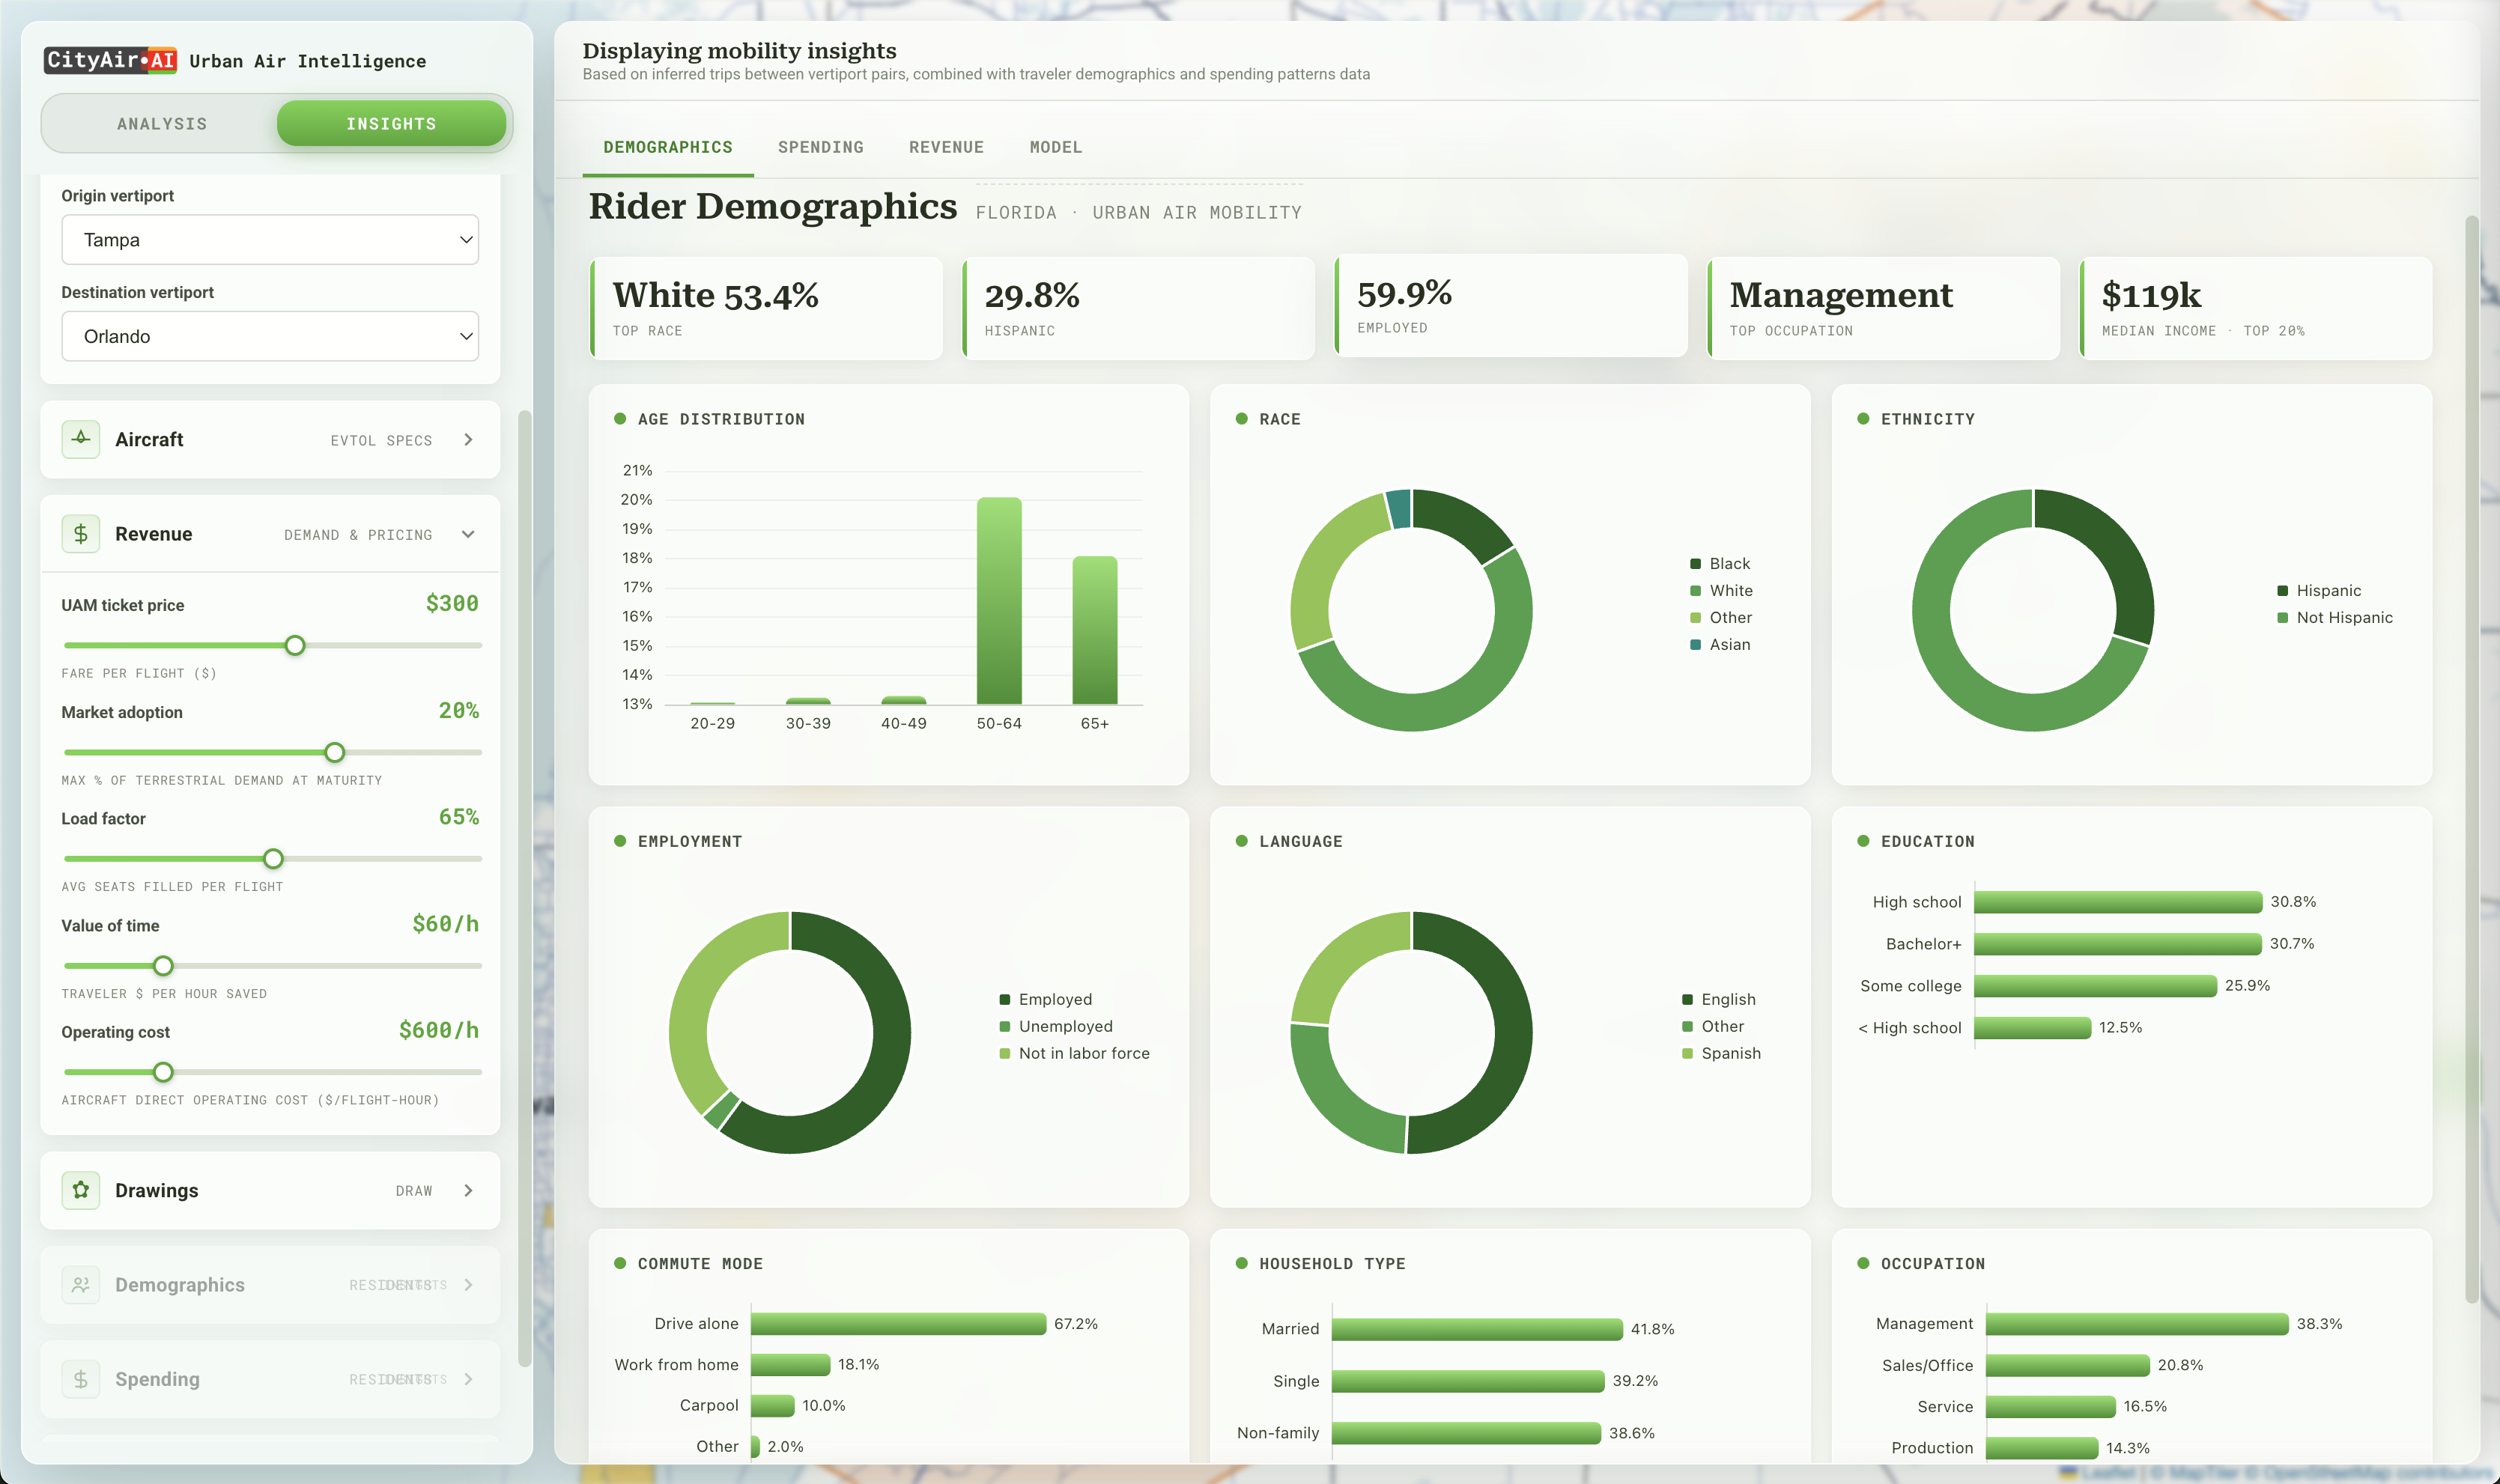The image size is (2500, 1484).
Task: Open the Revenue tab
Action: coord(946,147)
